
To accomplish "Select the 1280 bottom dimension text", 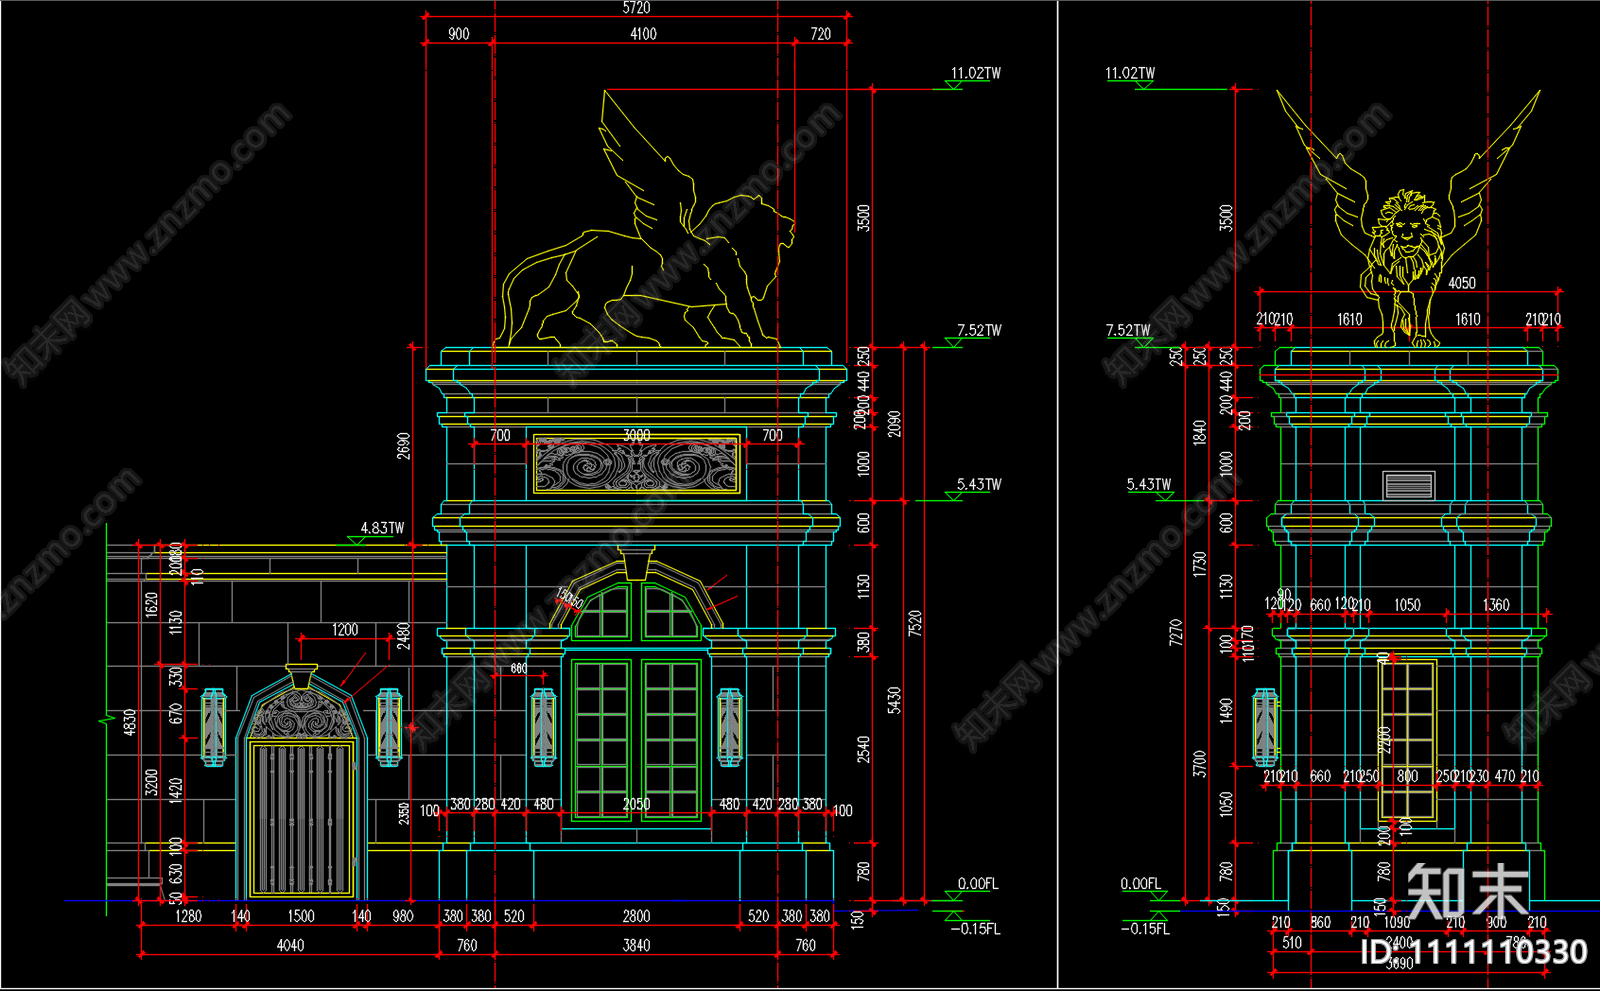I will click(x=188, y=916).
